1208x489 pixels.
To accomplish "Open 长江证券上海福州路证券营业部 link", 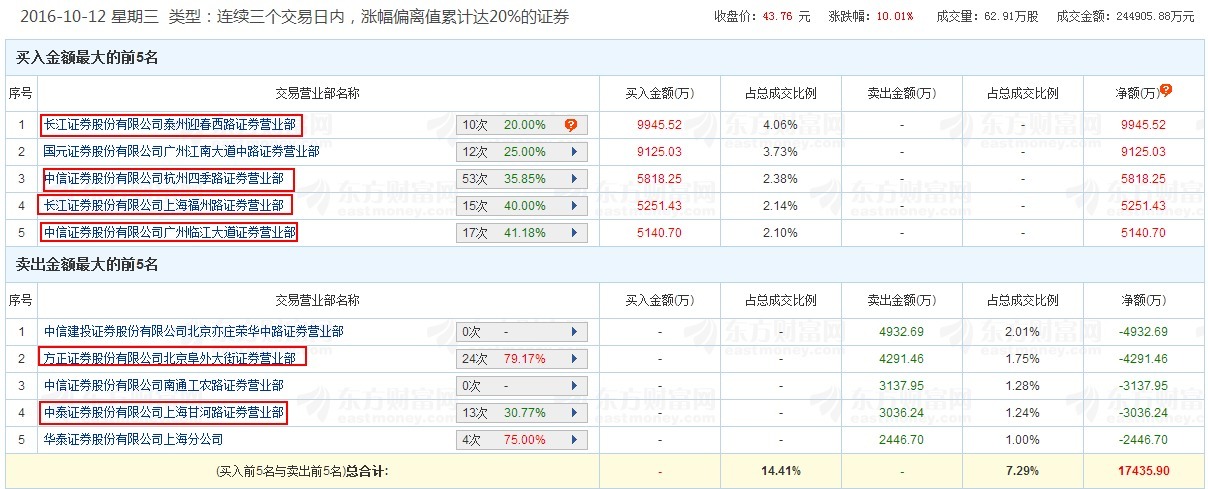I will tap(164, 206).
